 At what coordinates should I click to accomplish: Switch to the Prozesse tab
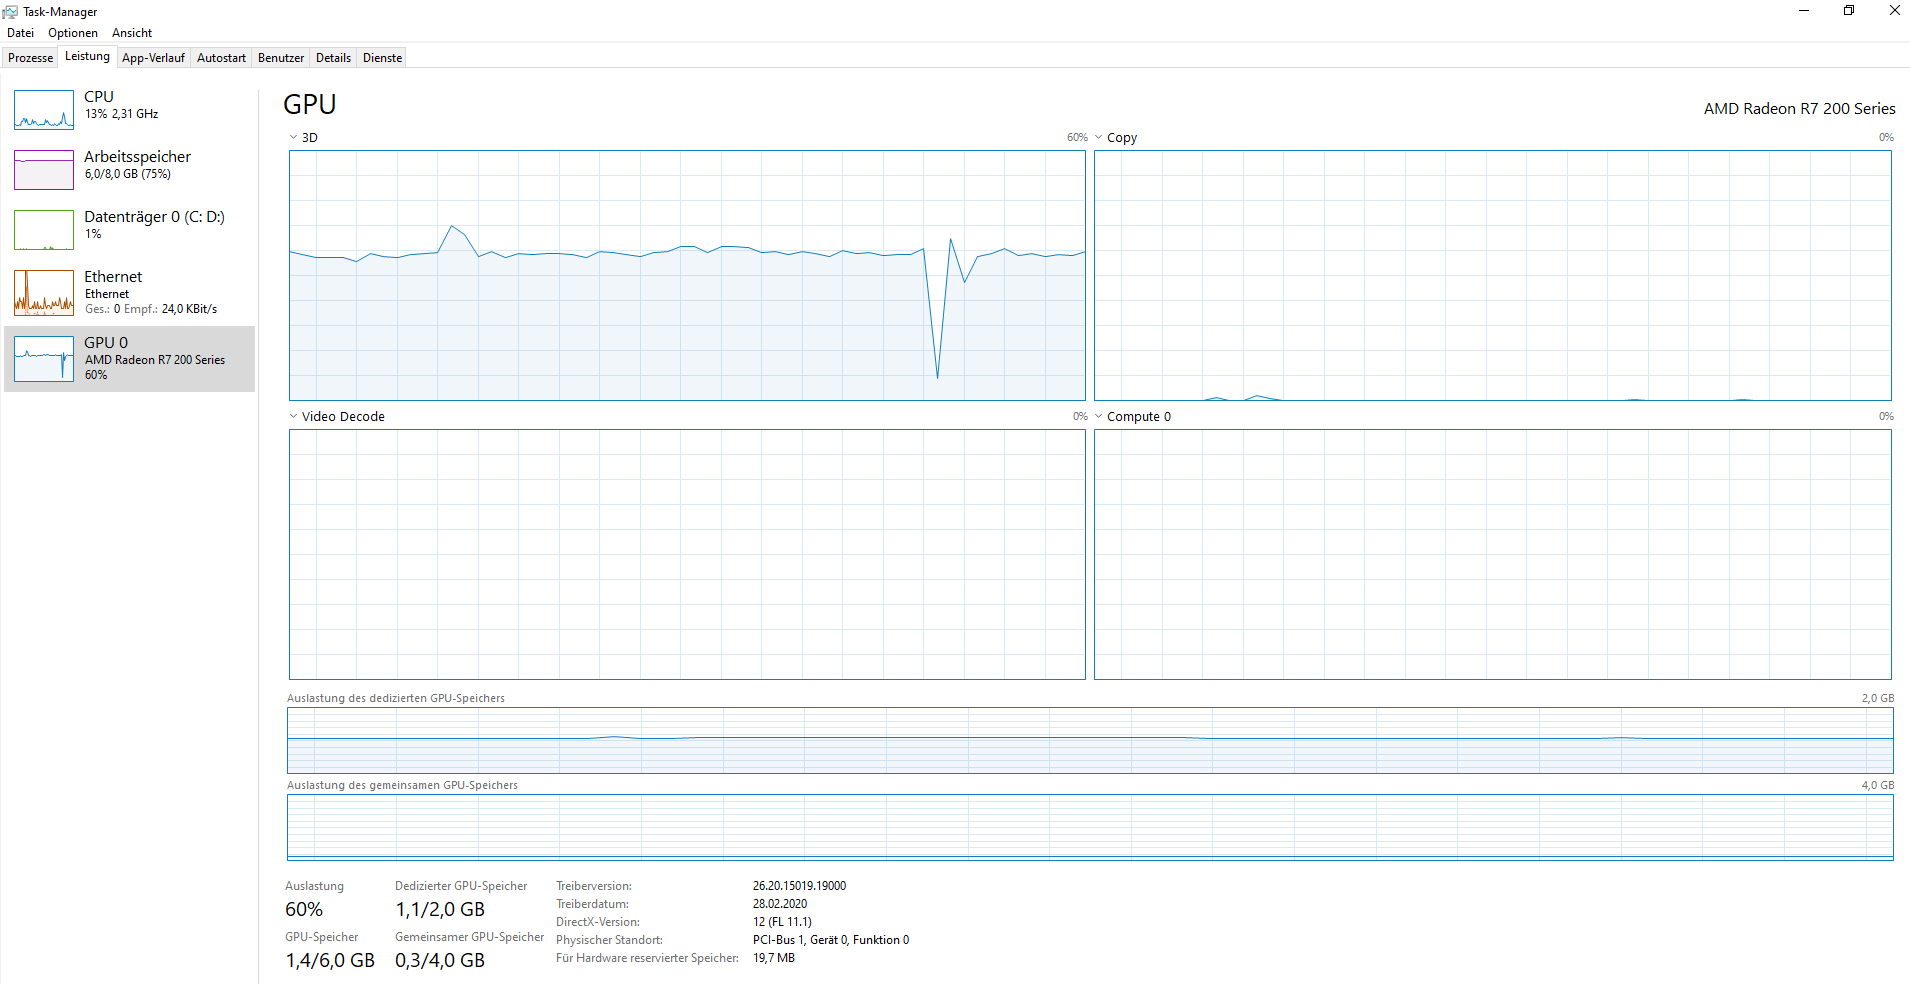[29, 57]
